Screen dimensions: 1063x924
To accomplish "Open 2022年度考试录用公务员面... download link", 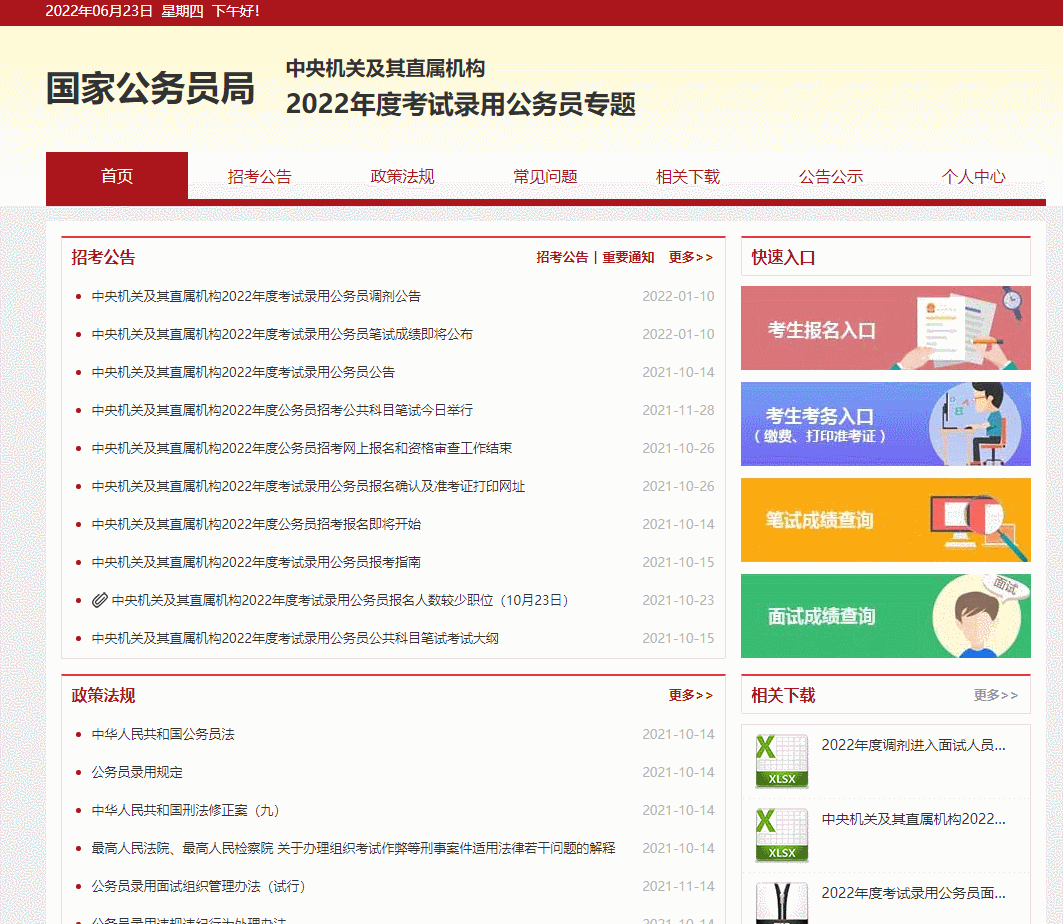I will click(x=913, y=893).
